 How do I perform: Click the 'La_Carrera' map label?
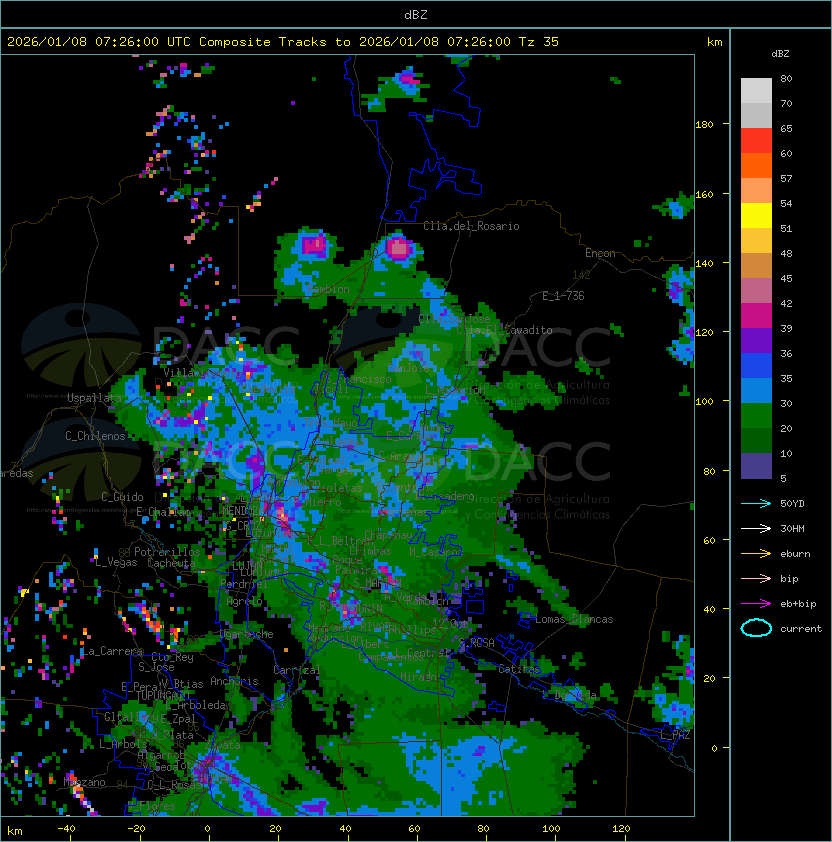coord(111,651)
